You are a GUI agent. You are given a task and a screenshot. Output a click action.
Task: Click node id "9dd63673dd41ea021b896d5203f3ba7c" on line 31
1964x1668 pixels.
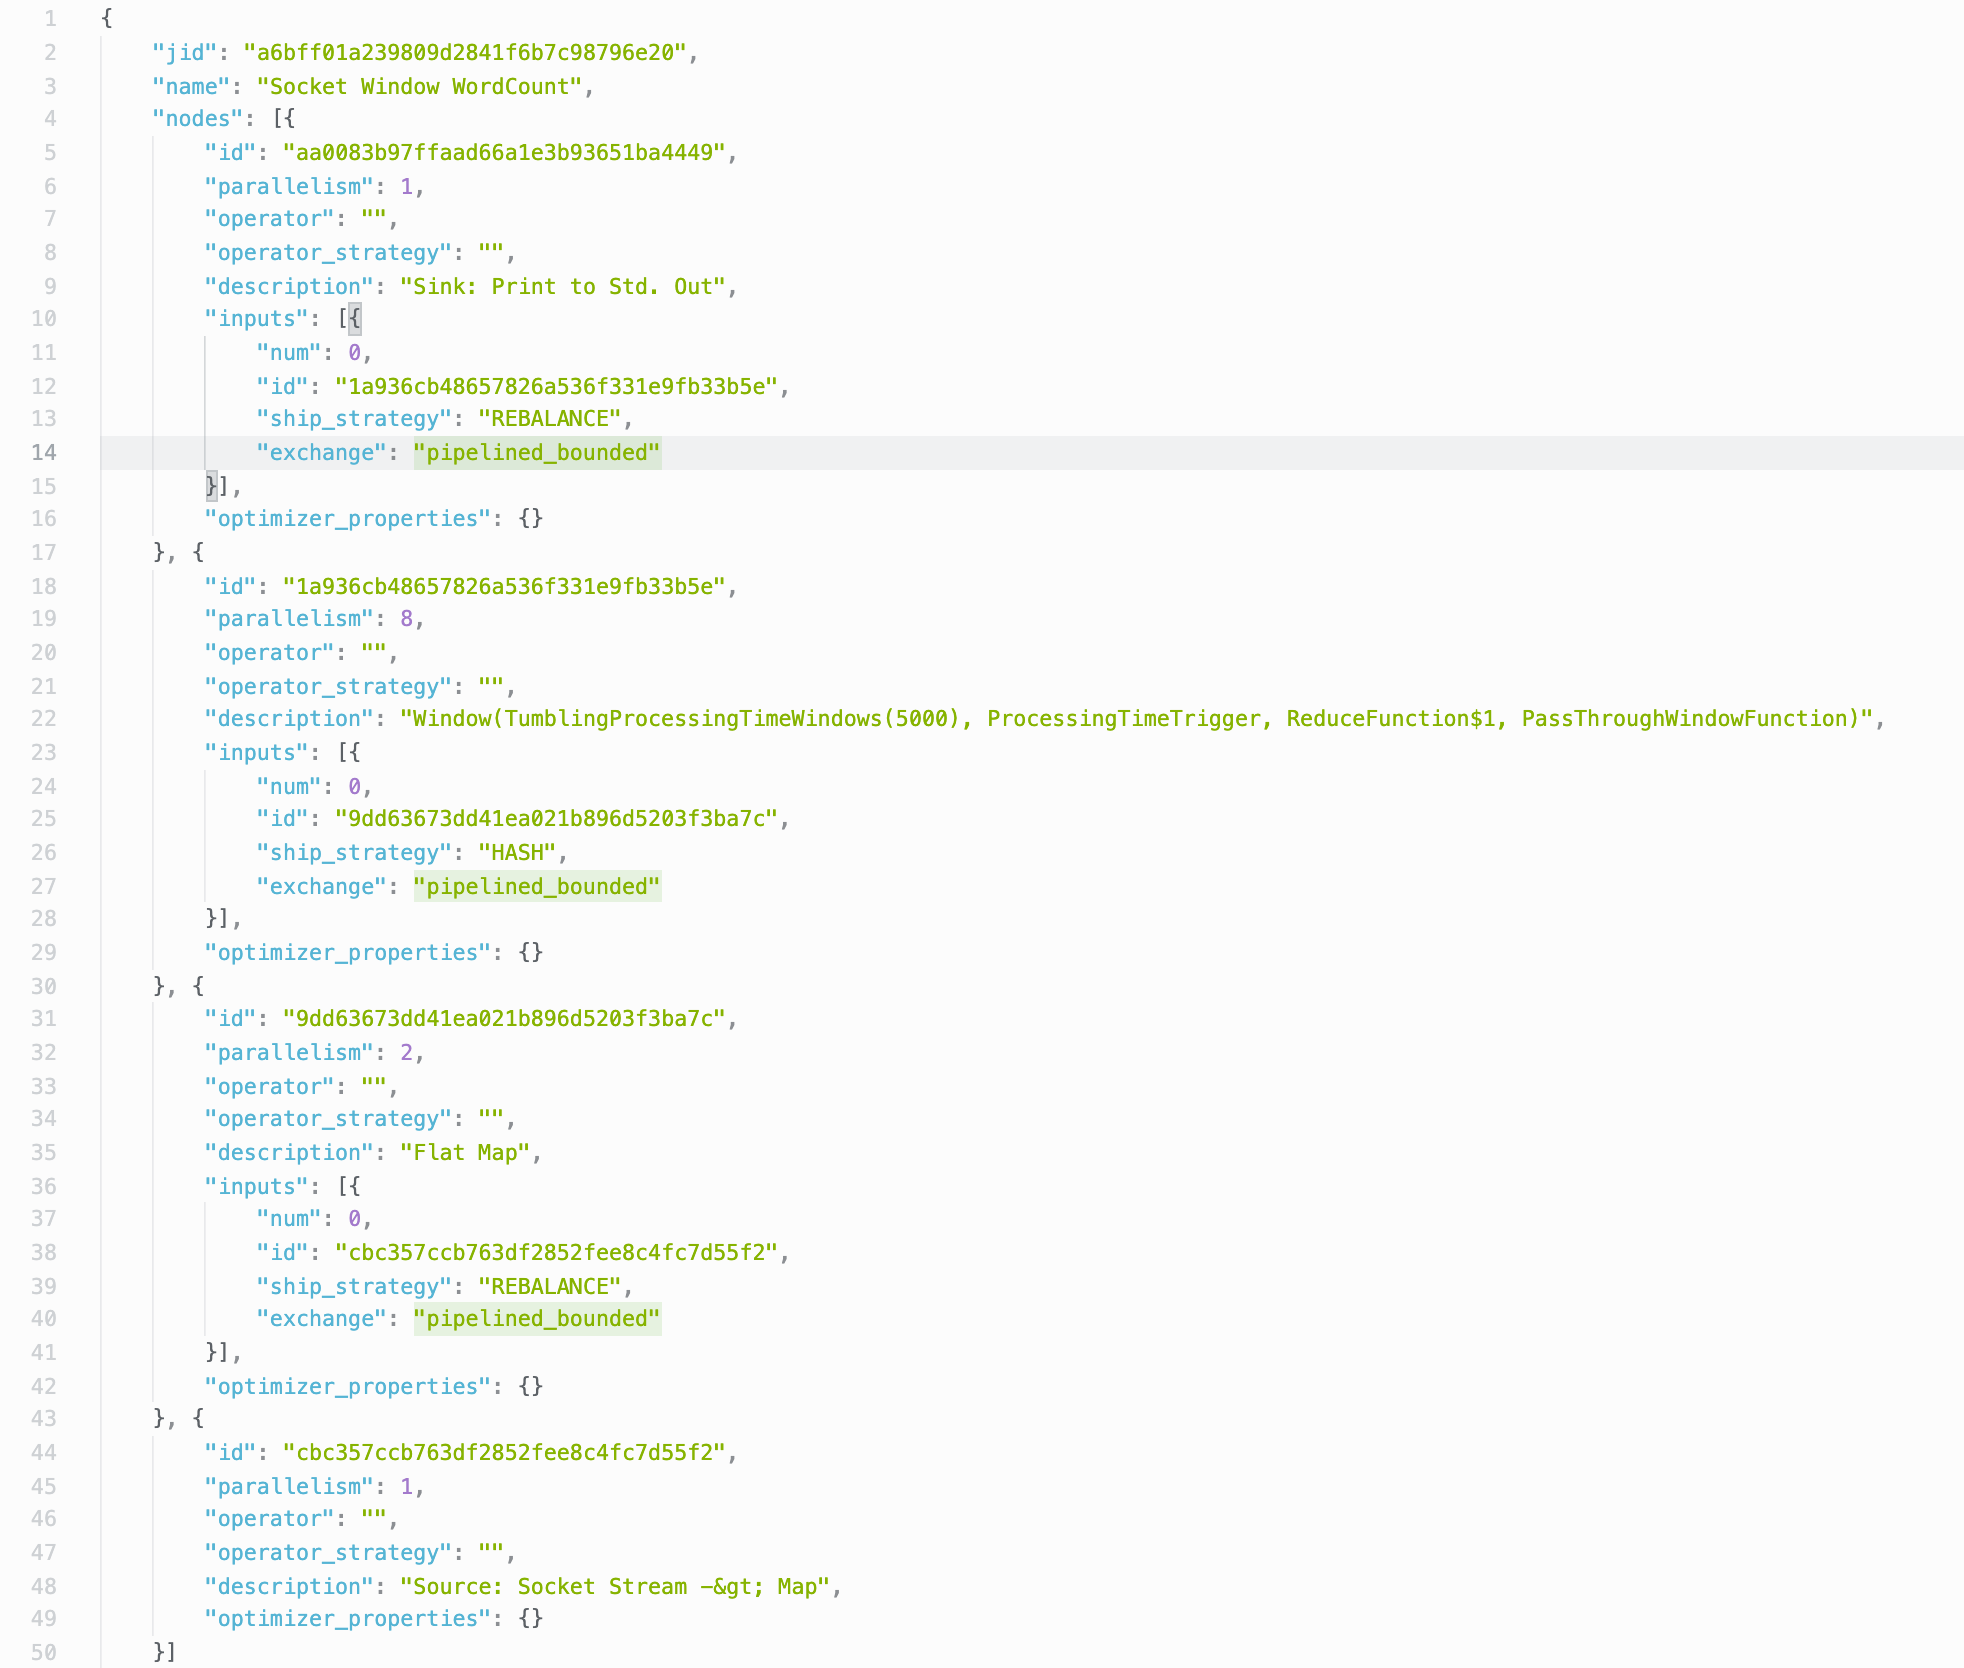point(504,1019)
